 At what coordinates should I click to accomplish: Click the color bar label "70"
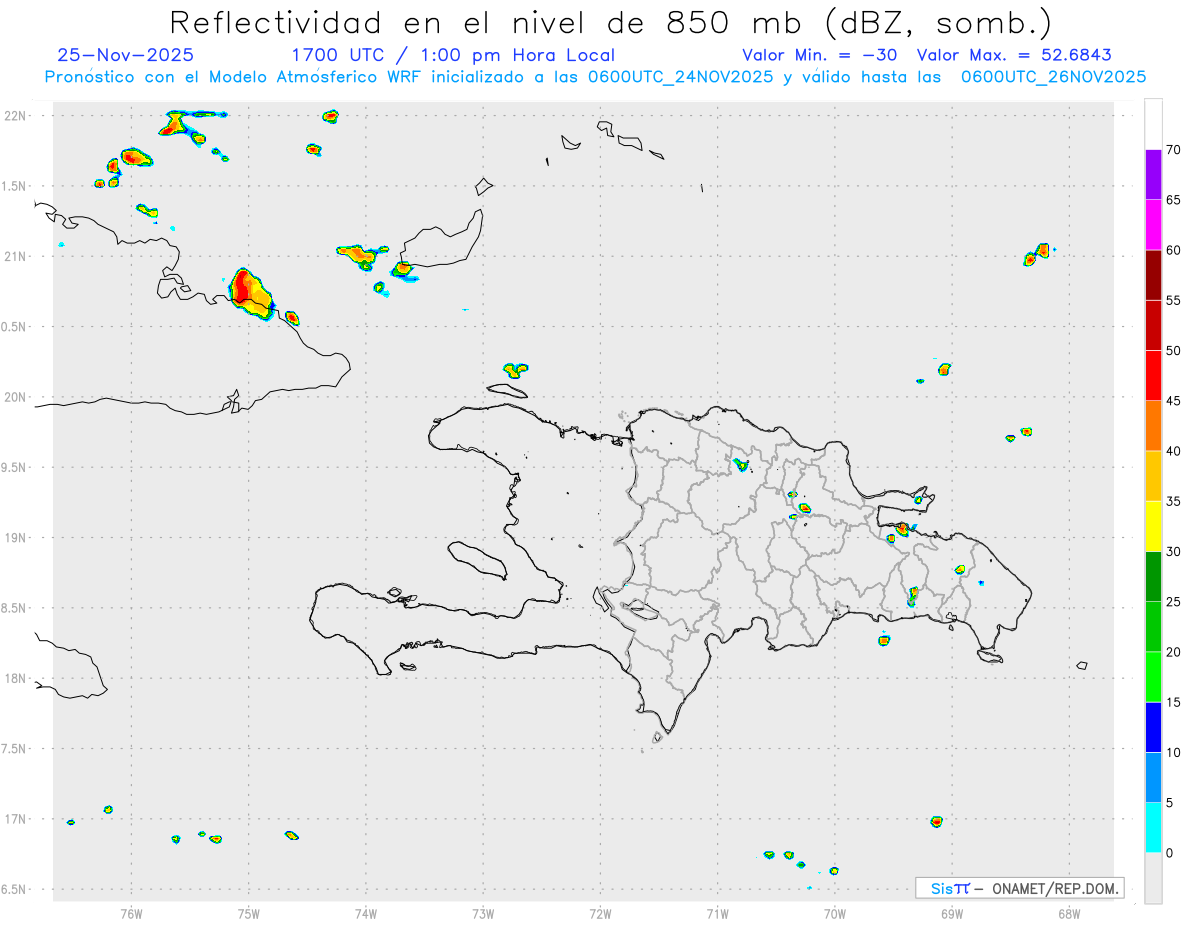coord(1173,150)
